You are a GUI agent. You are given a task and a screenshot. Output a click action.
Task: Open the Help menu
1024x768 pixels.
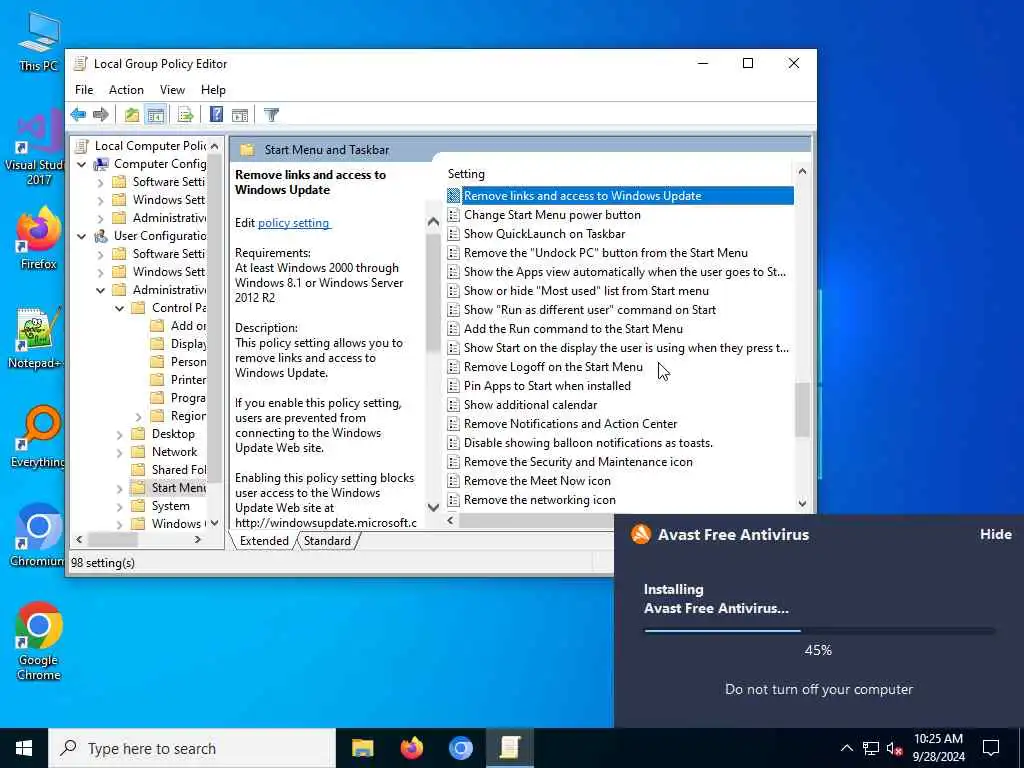[x=213, y=89]
